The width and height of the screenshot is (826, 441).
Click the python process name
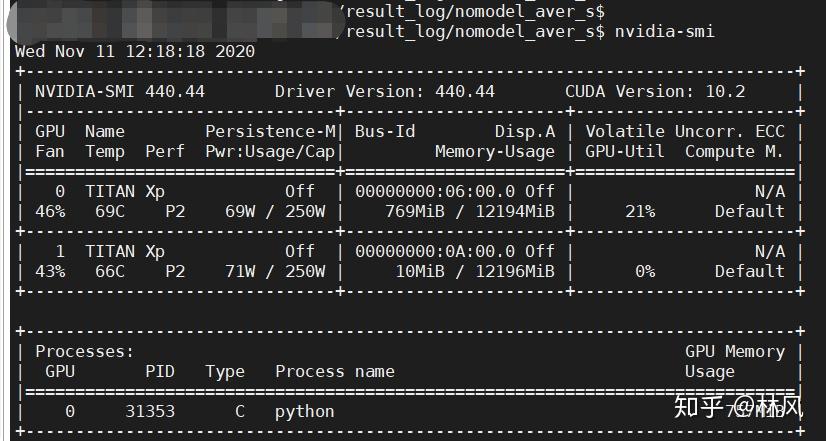click(305, 411)
